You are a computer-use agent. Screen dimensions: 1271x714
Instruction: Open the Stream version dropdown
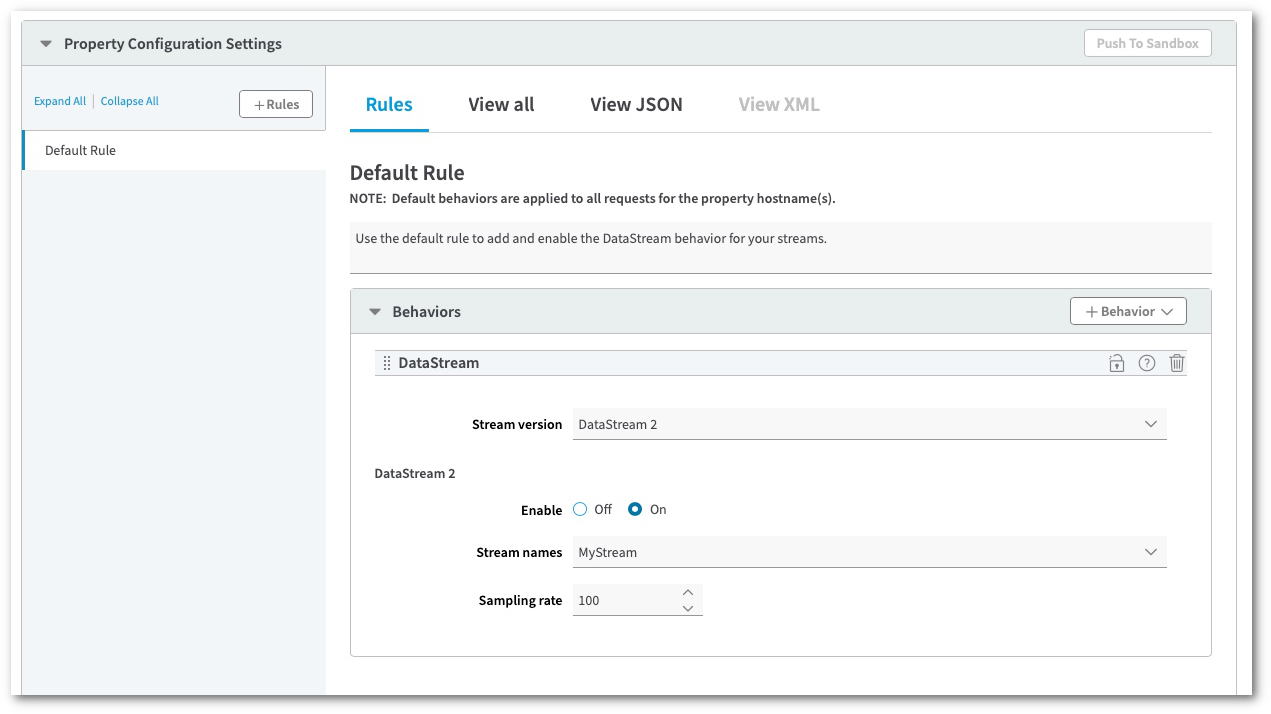(x=869, y=424)
